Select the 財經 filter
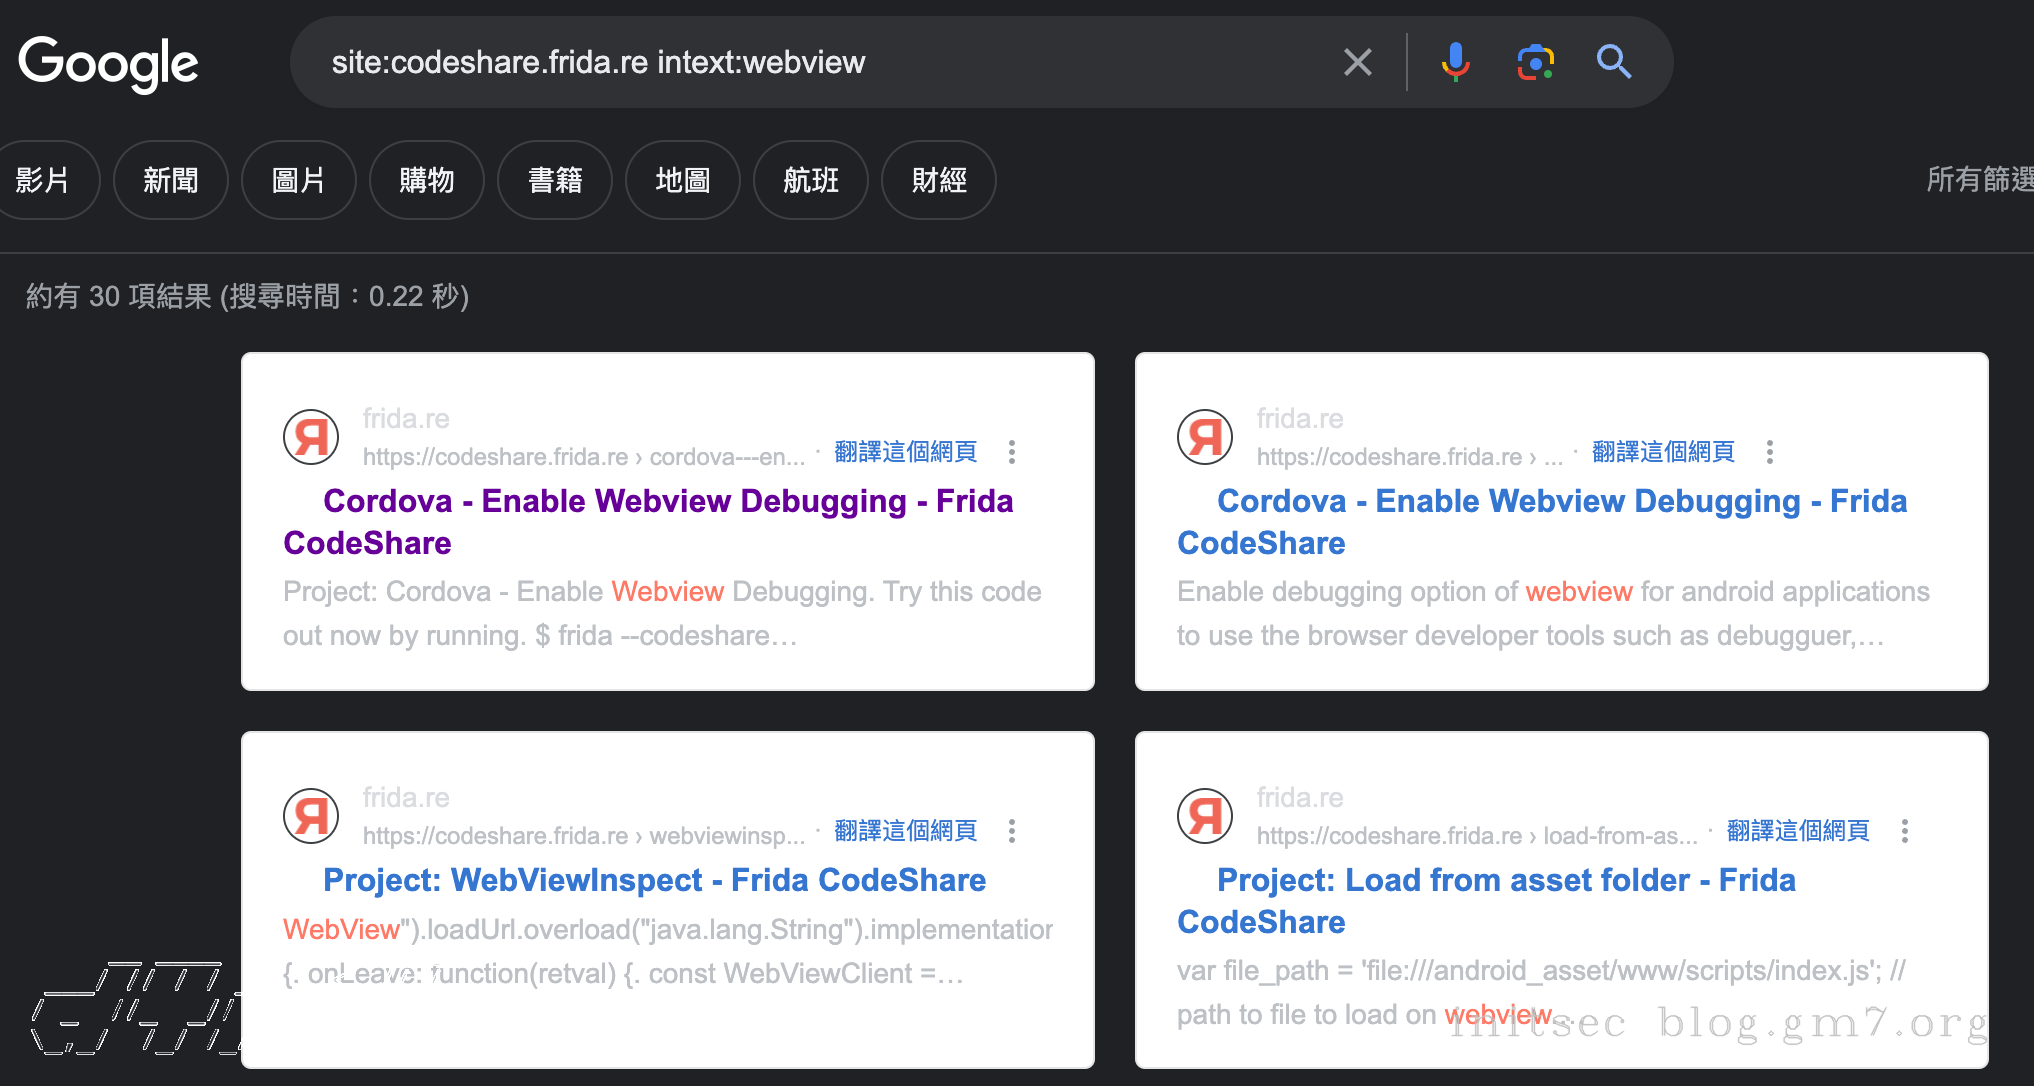 coord(938,180)
